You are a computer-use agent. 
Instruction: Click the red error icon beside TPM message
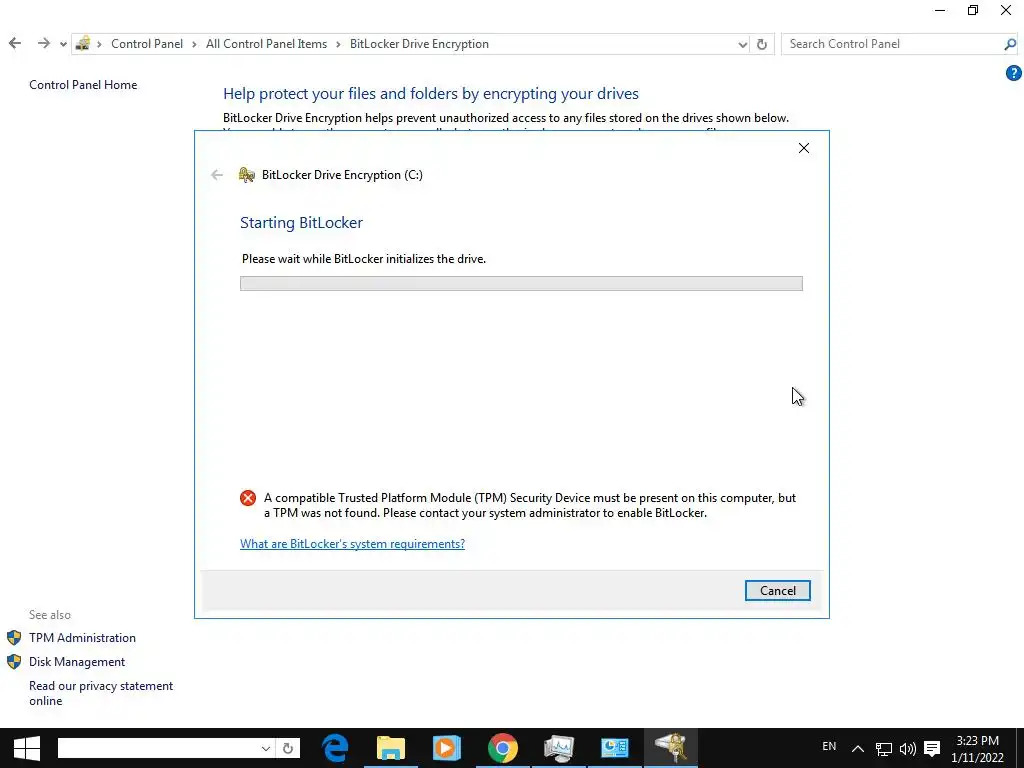(x=248, y=498)
